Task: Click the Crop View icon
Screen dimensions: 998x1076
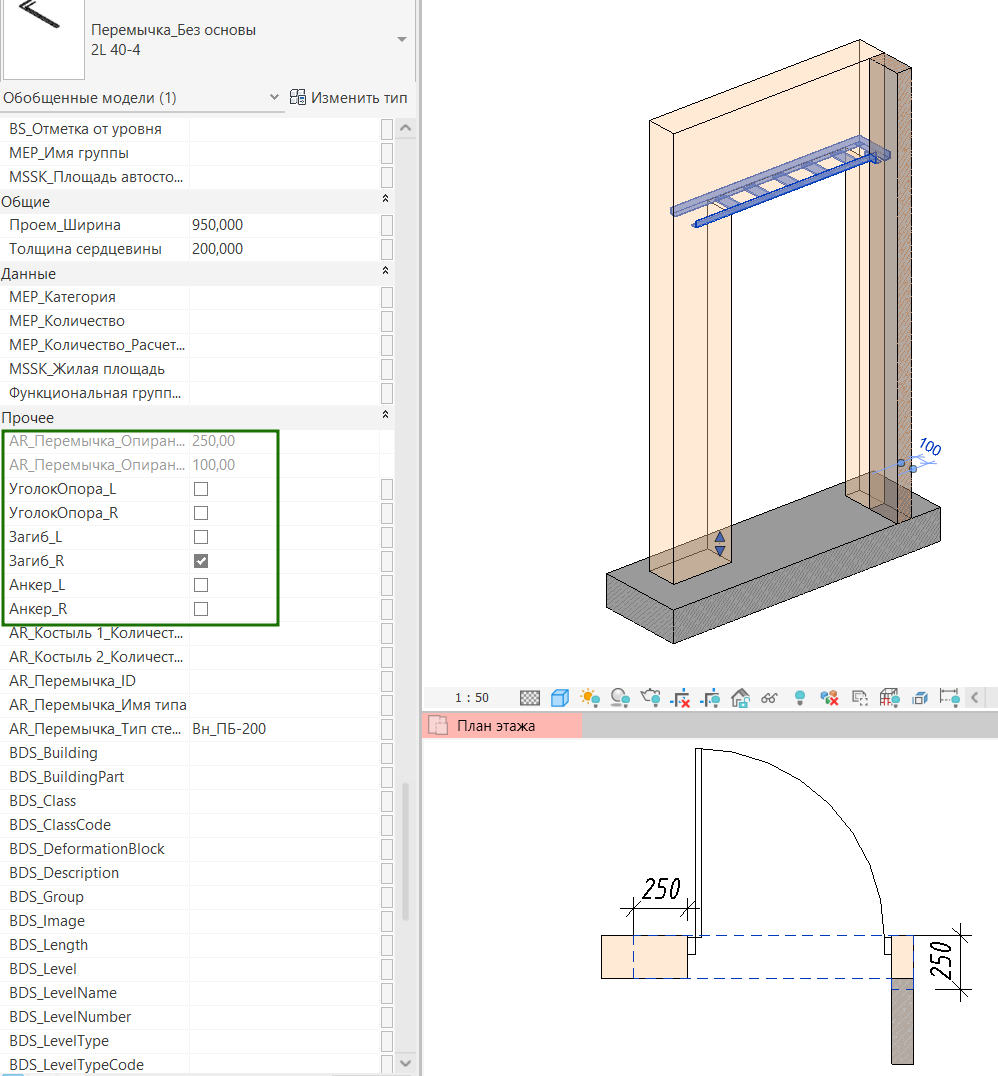Action: click(681, 698)
